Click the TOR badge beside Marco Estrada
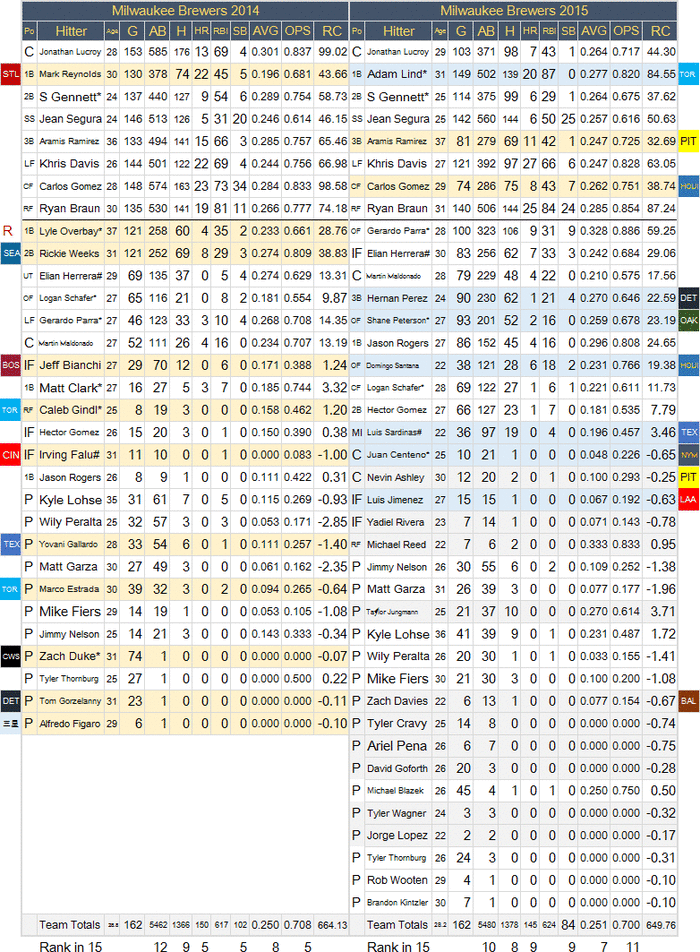This screenshot has height=952, width=700. click(x=10, y=589)
